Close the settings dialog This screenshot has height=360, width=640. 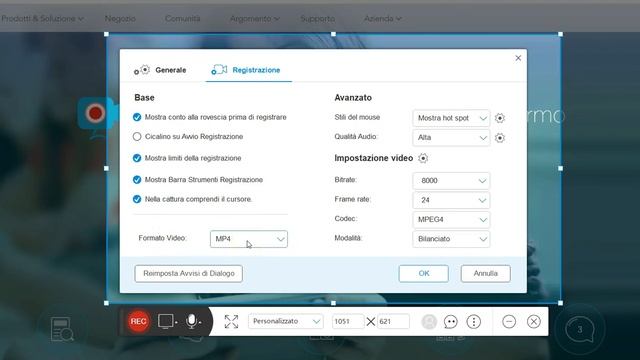518,58
